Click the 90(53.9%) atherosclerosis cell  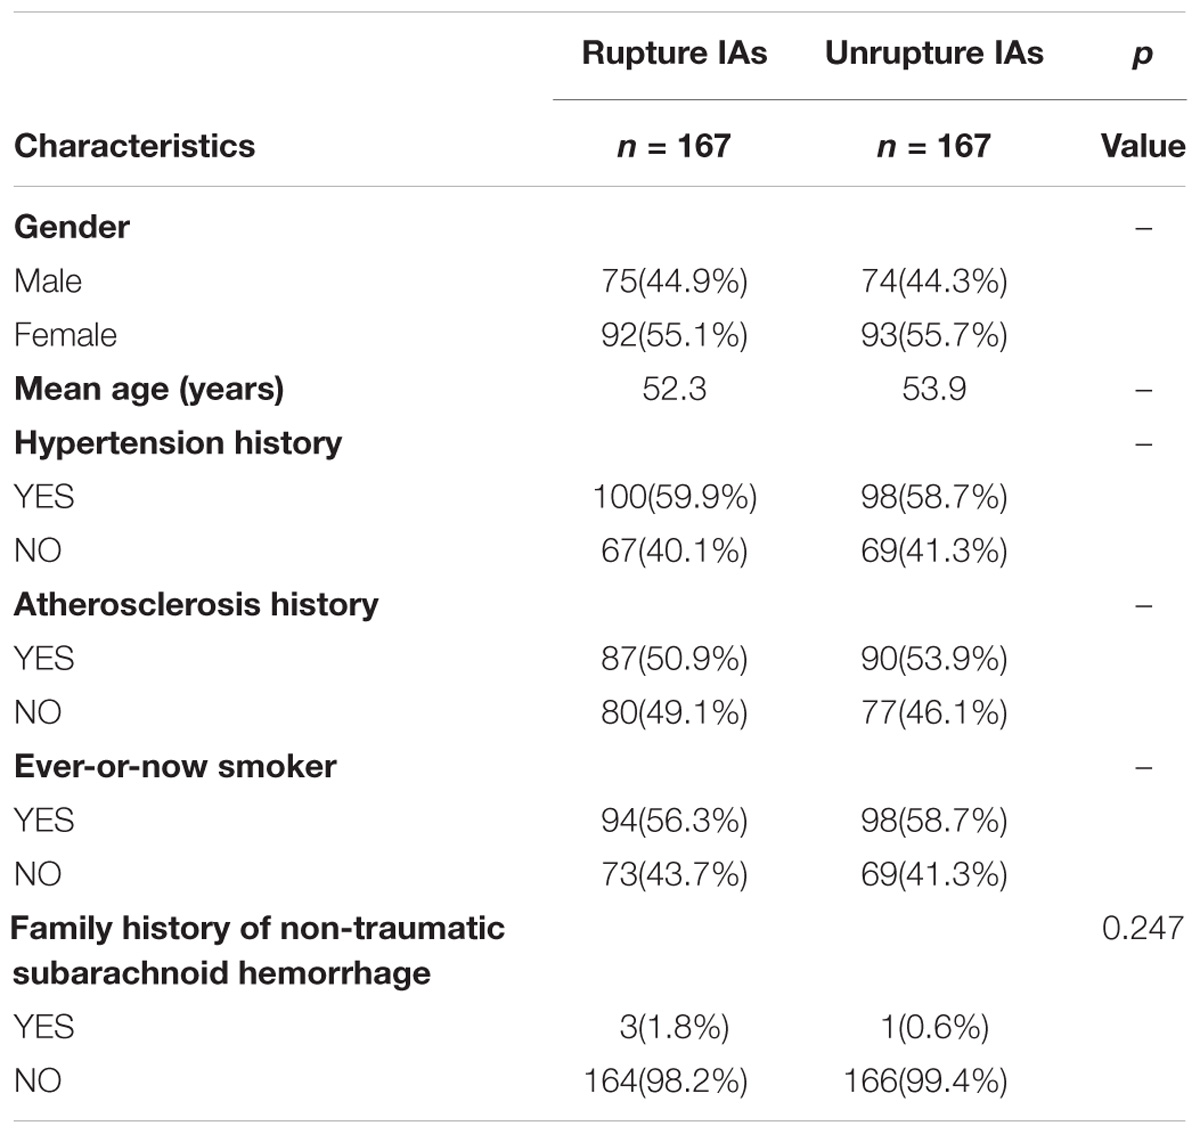(x=934, y=659)
